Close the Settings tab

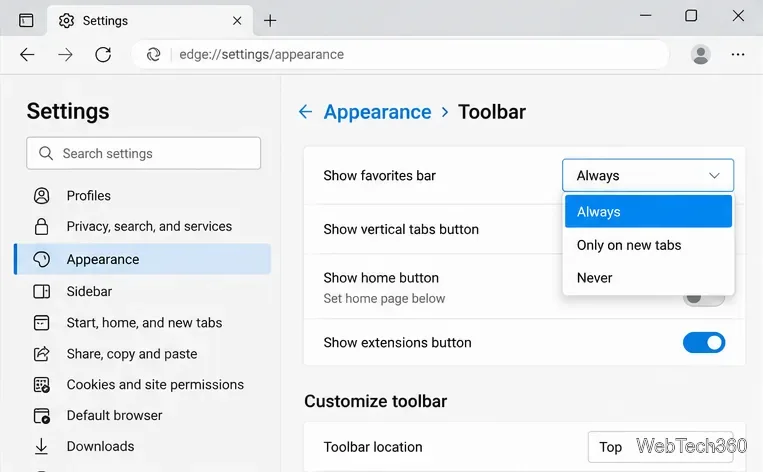click(237, 20)
